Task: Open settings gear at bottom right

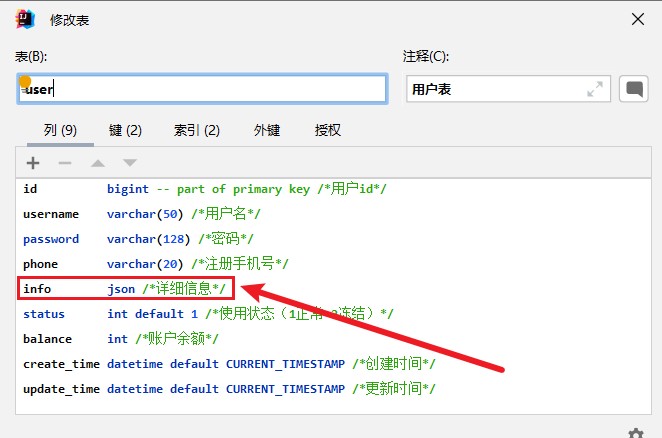Action: 636,433
